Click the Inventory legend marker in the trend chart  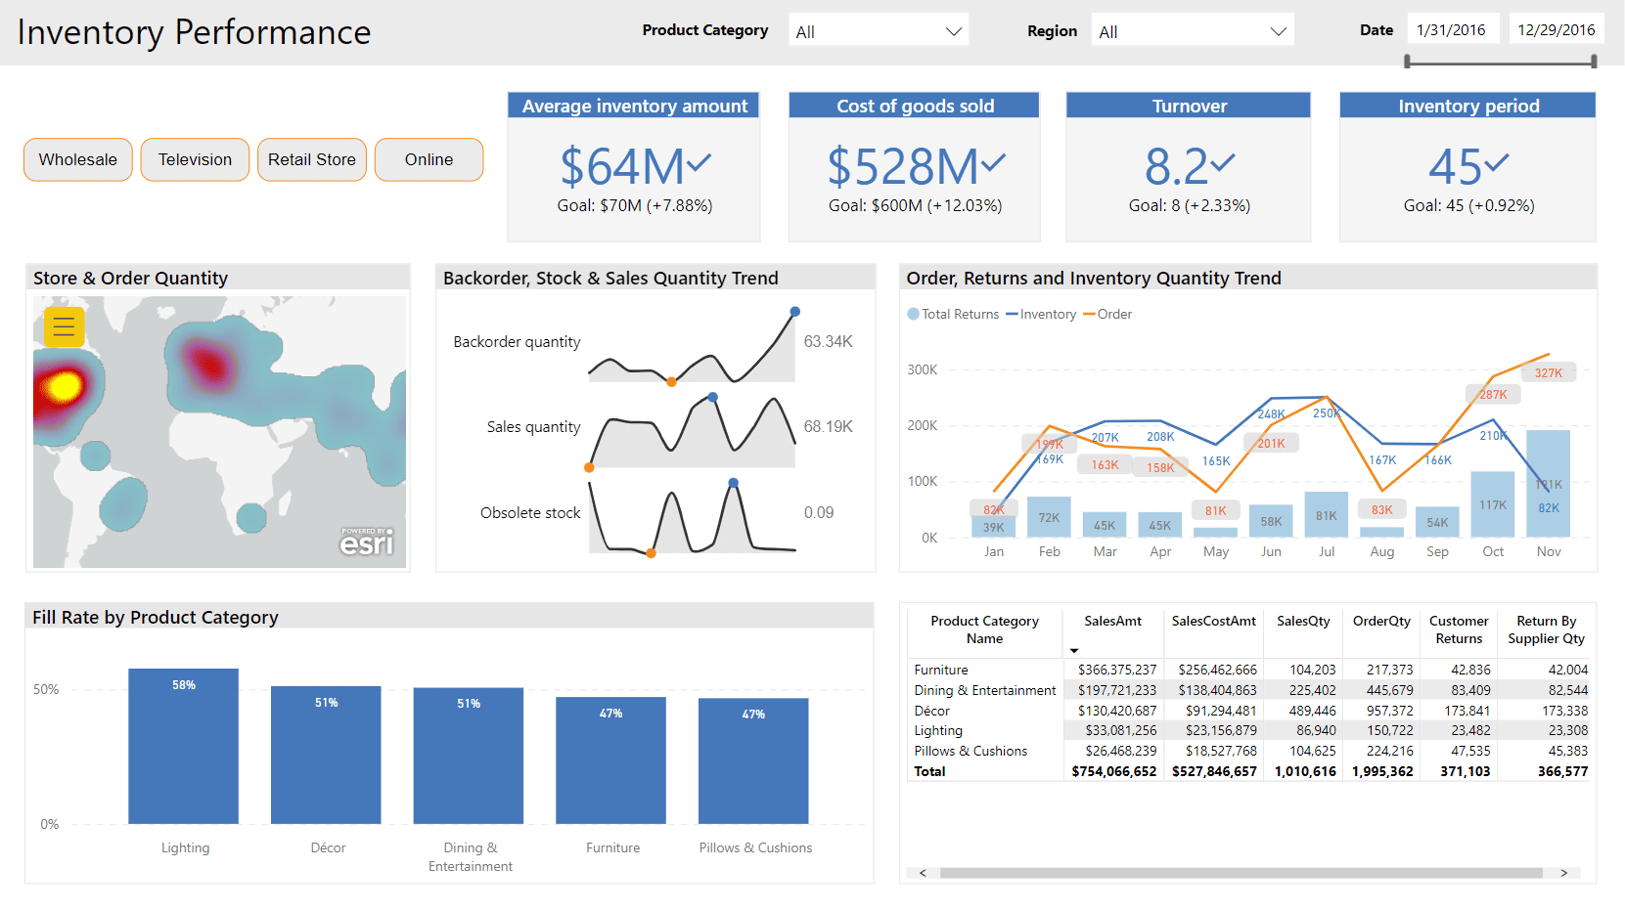[x=1013, y=314]
